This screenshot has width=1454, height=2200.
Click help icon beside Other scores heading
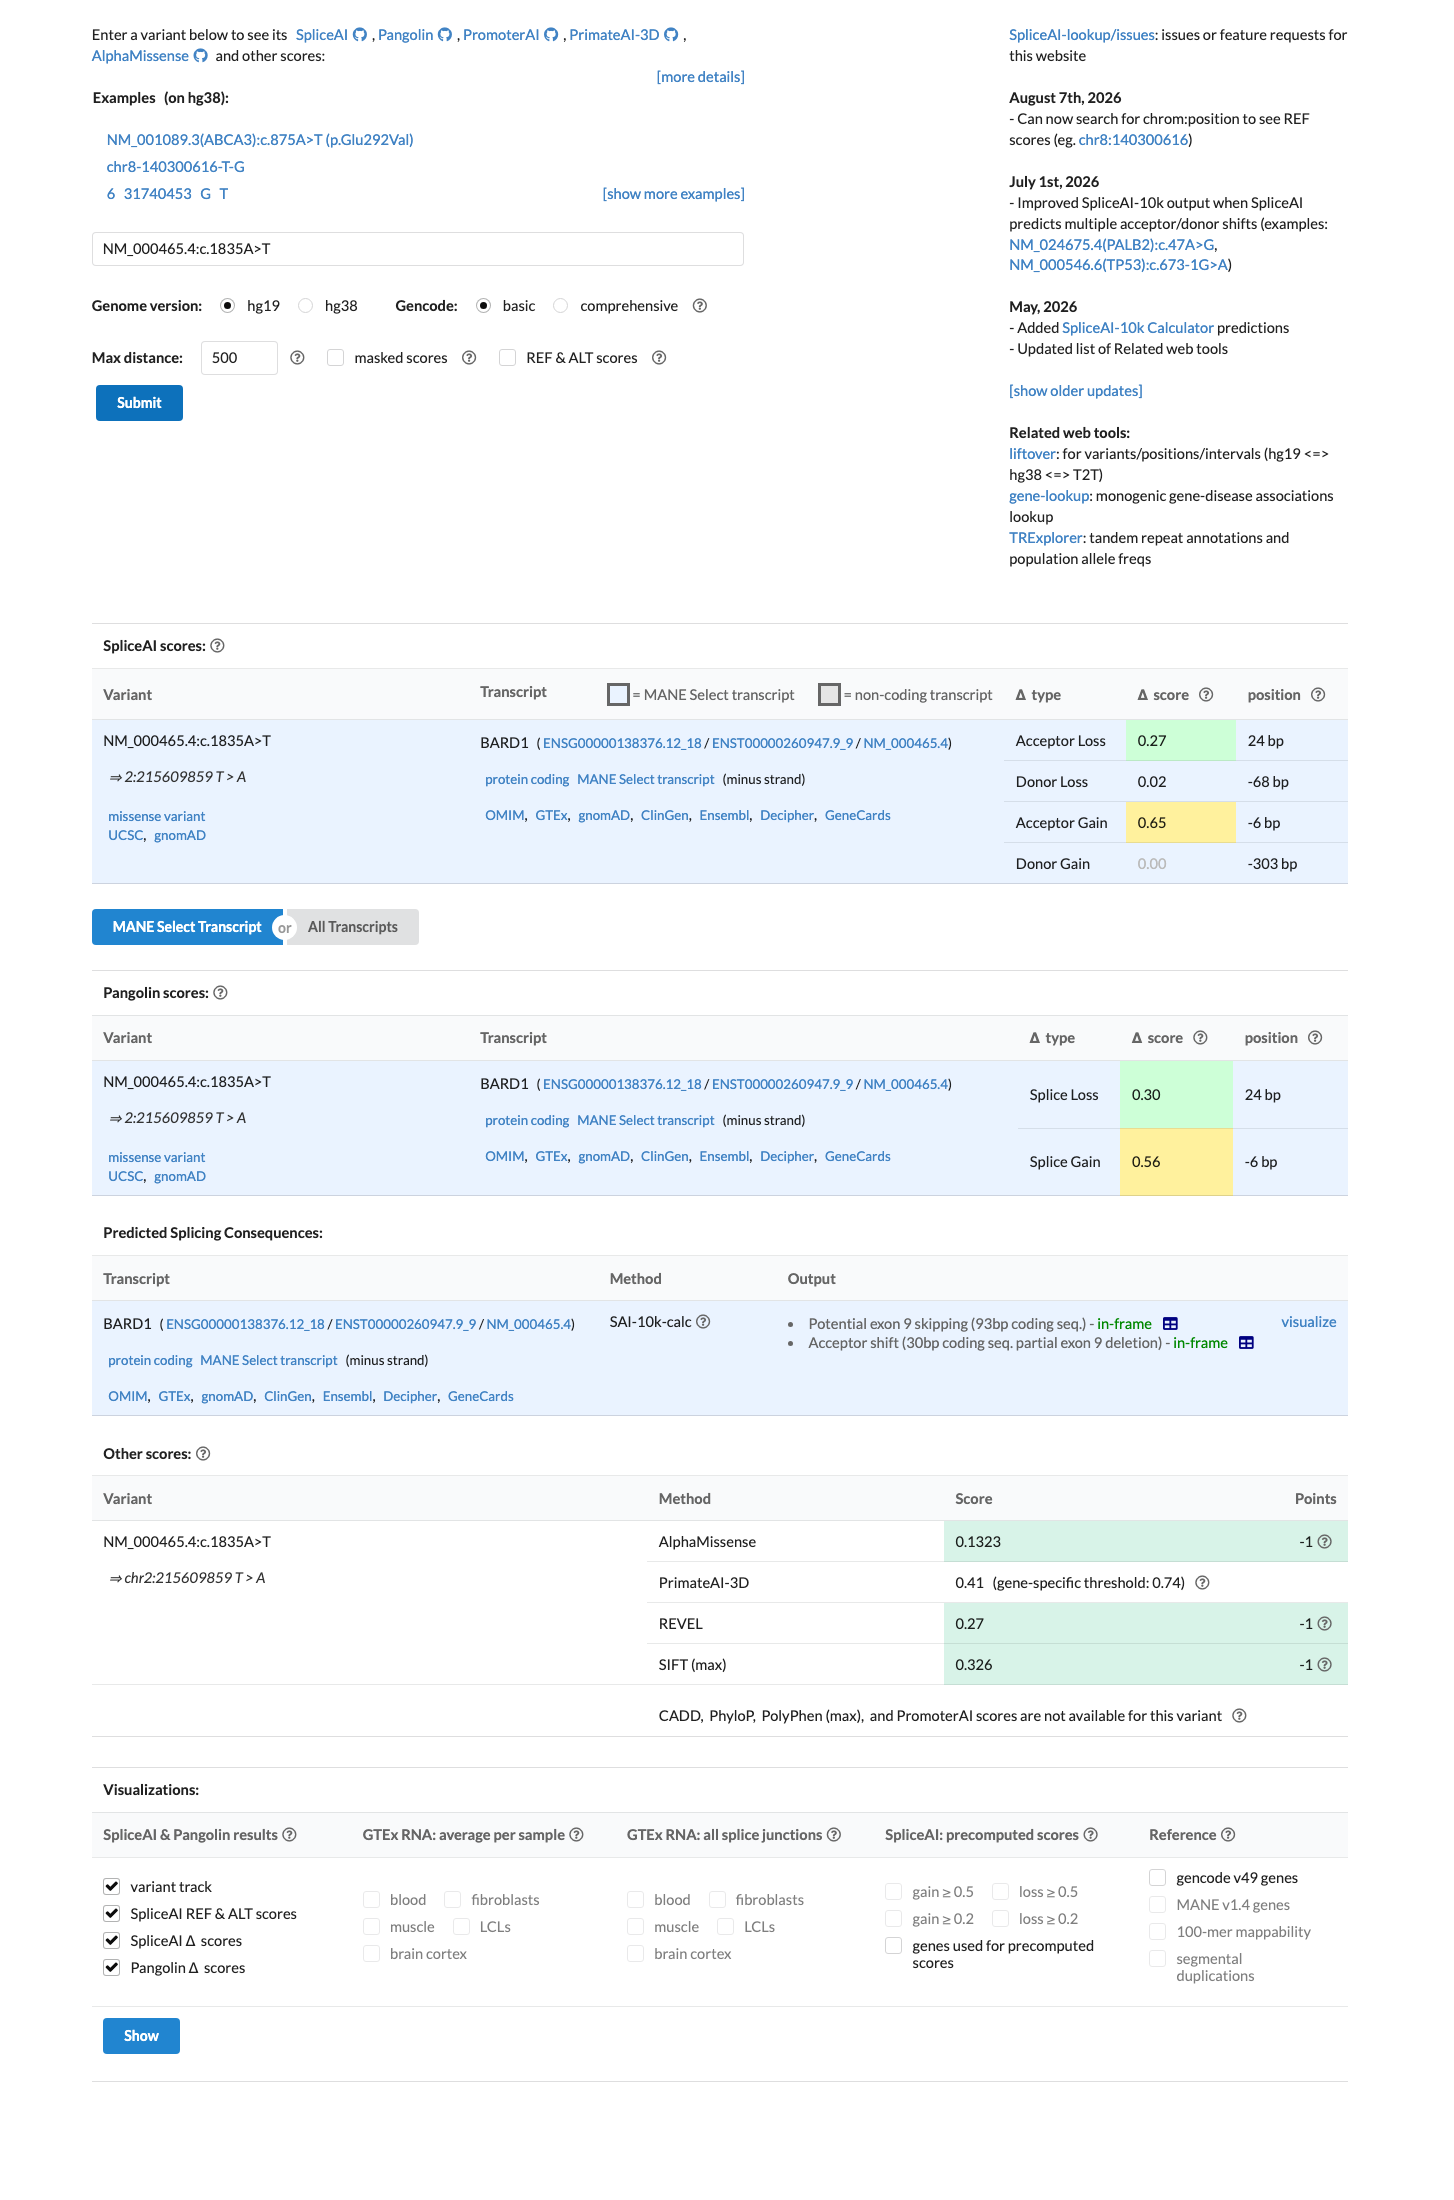[x=203, y=1454]
